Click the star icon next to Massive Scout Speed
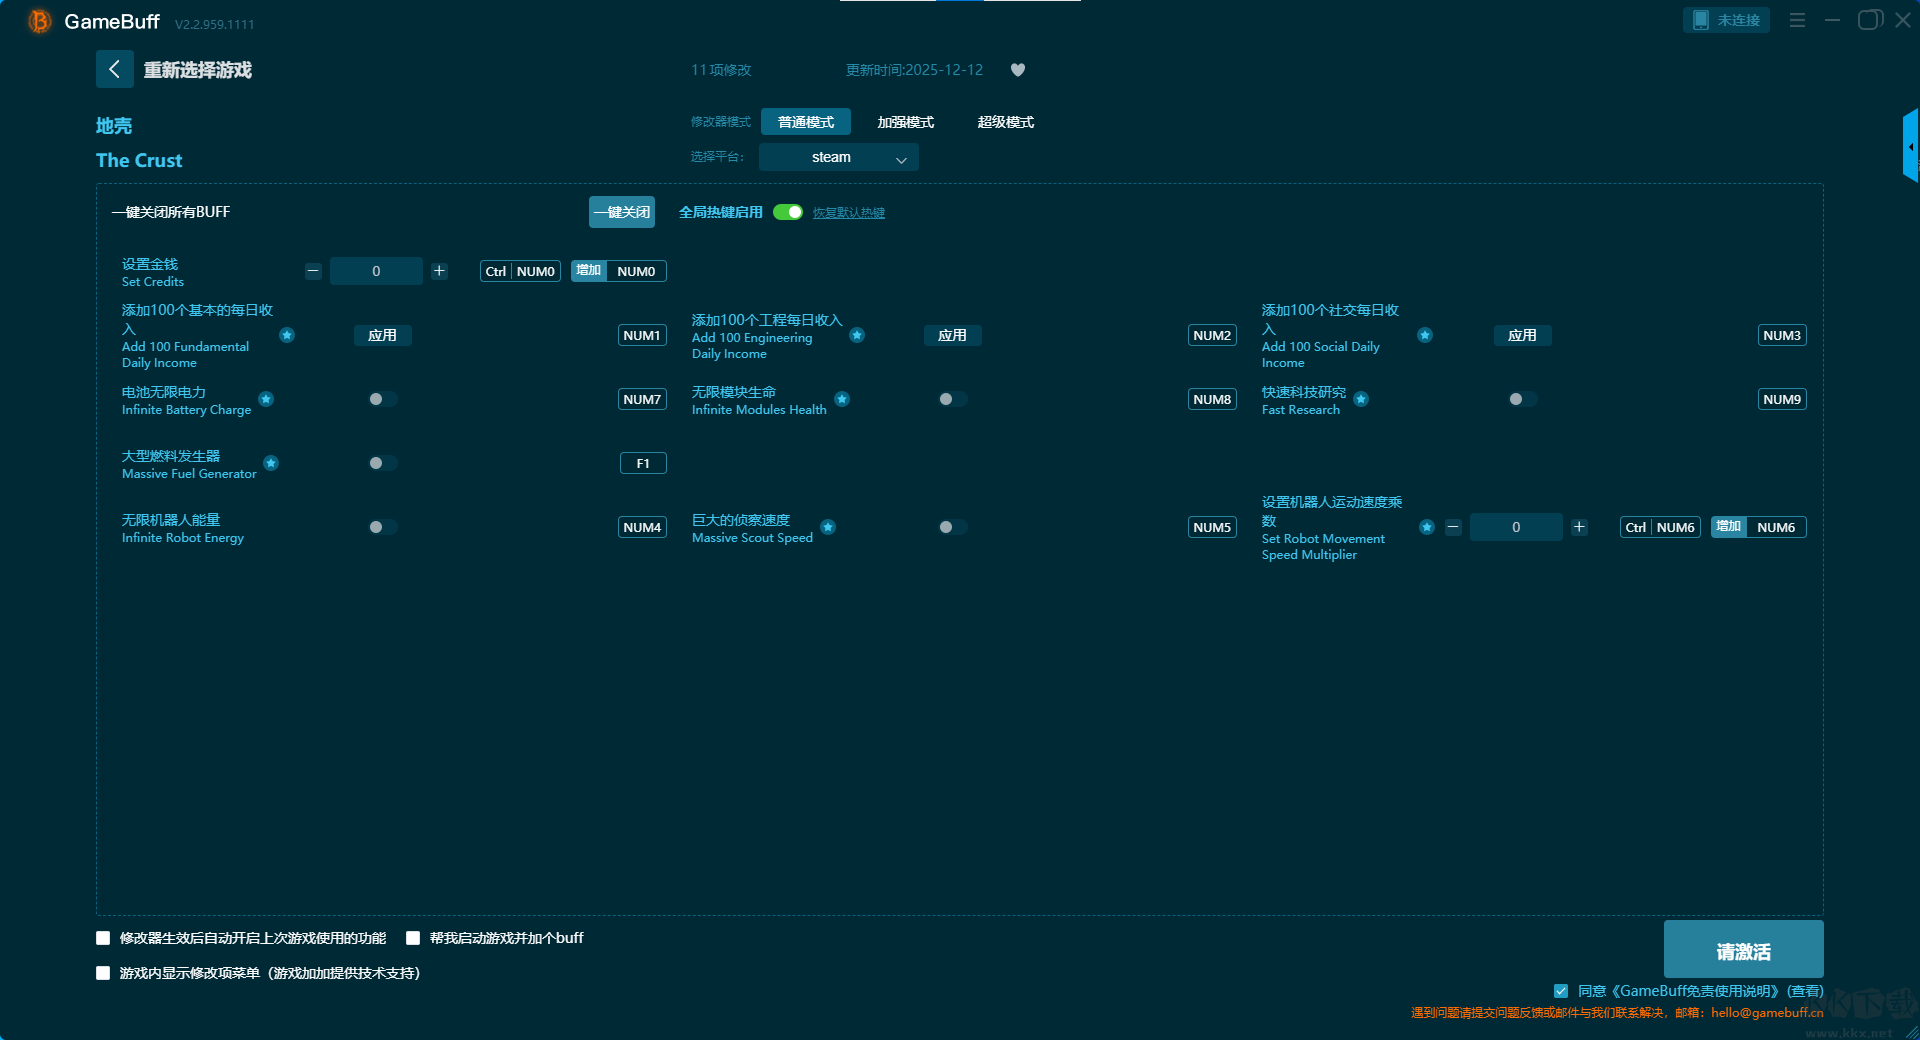This screenshot has height=1040, width=1920. tap(828, 527)
